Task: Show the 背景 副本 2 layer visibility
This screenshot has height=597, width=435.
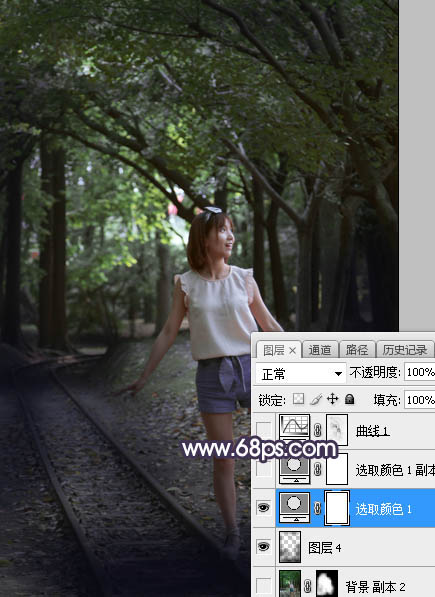Action: pos(263,586)
